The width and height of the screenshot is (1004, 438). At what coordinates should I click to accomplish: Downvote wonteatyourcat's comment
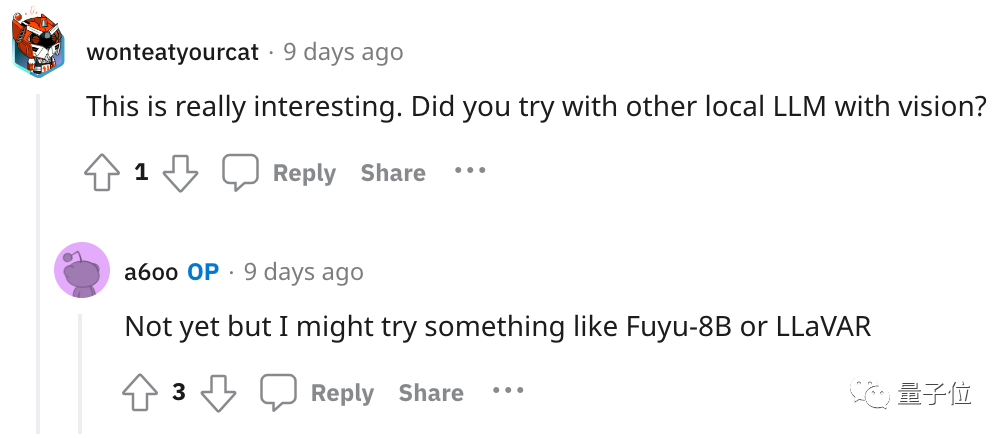pos(180,173)
